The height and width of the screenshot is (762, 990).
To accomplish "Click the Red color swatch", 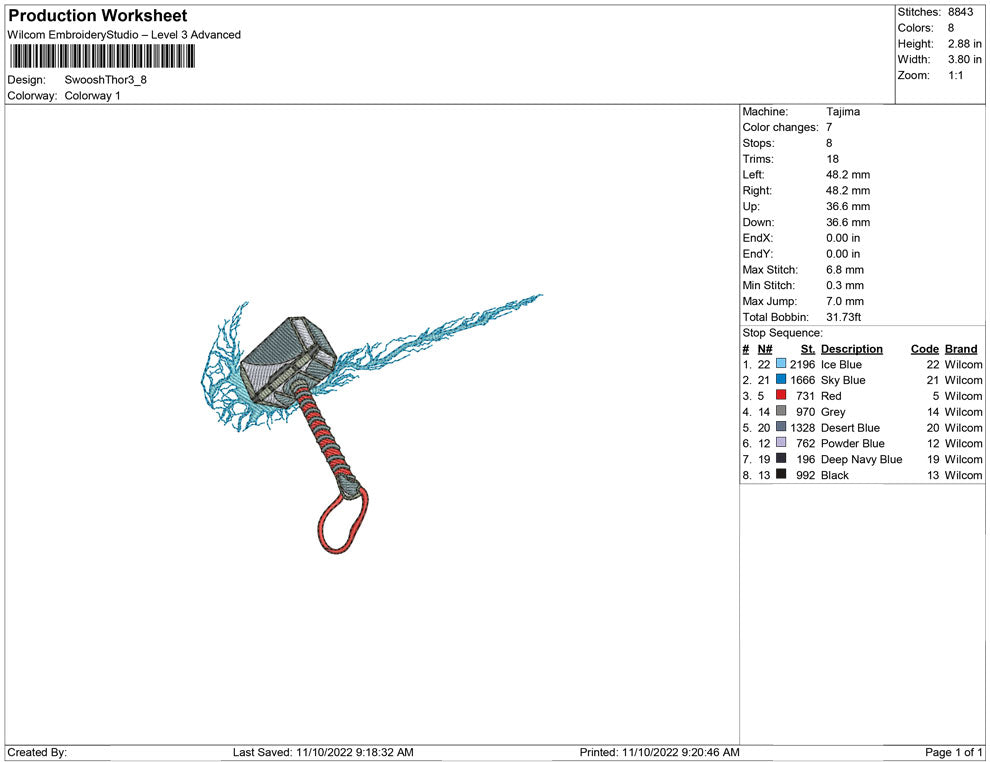I will coord(781,395).
